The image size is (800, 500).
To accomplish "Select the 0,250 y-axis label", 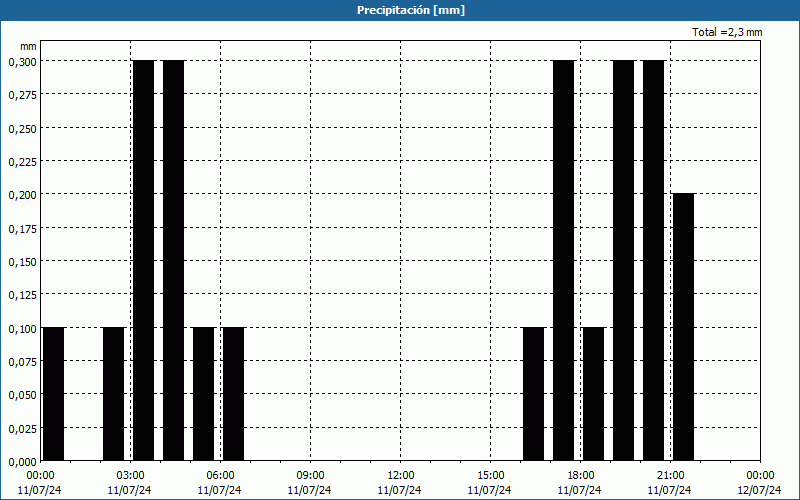I will (x=22, y=129).
